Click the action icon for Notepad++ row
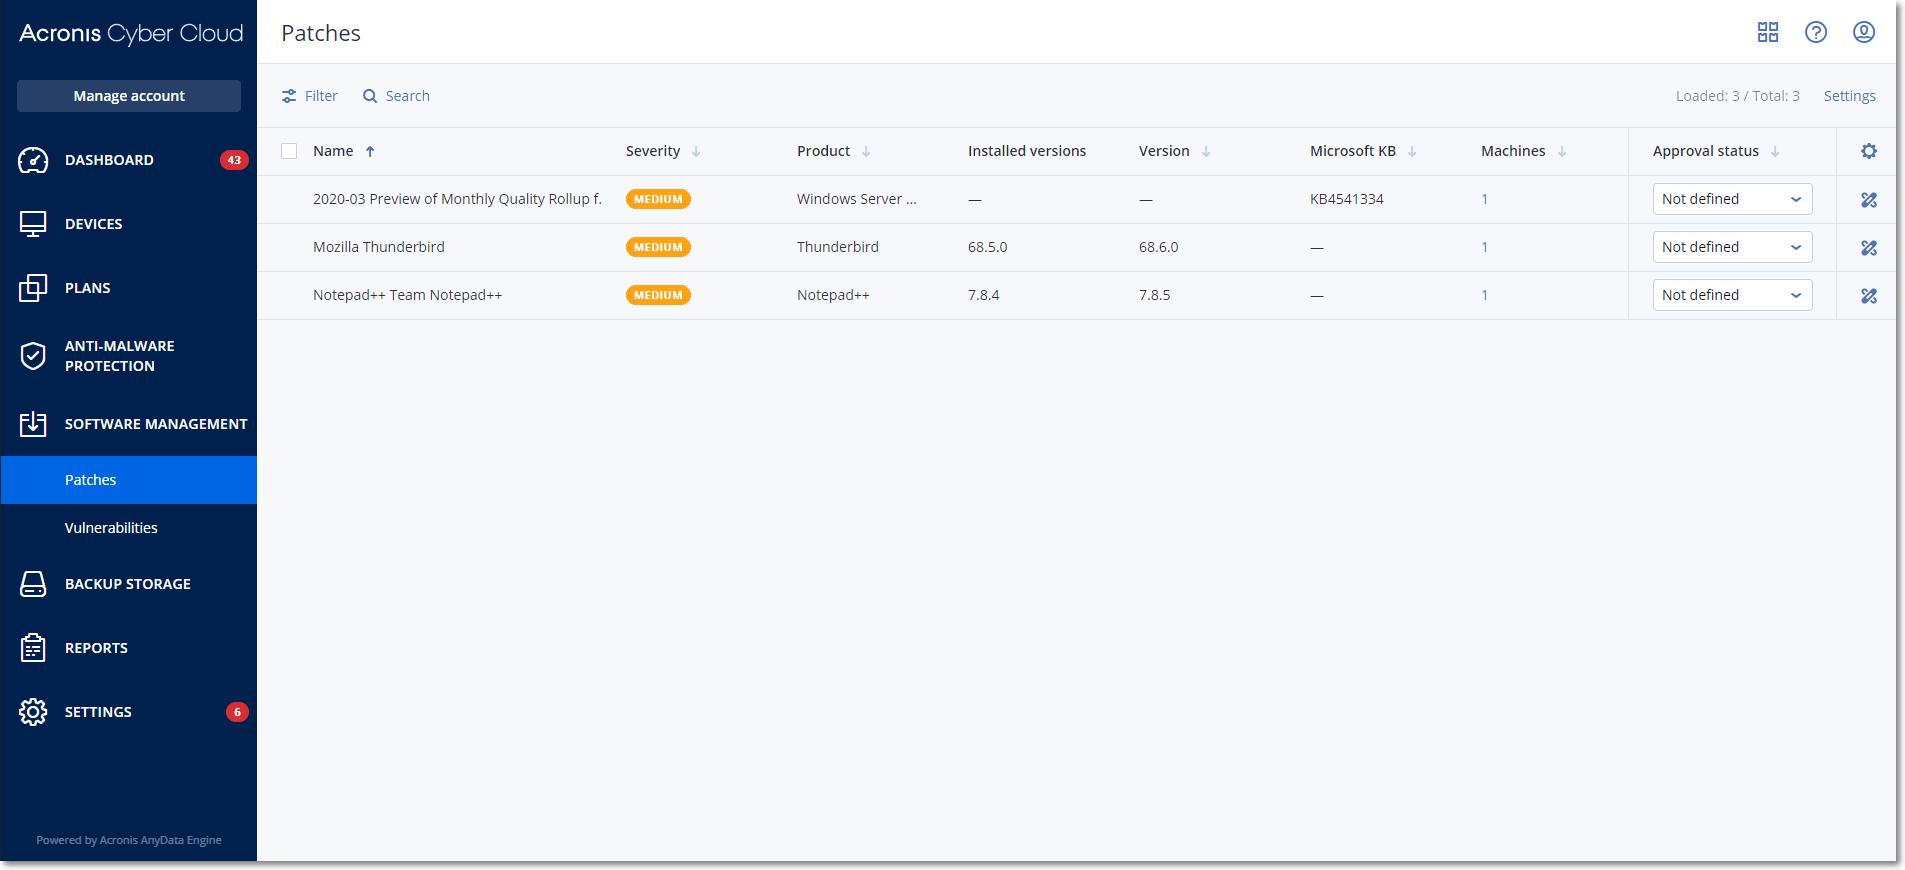 1869,296
